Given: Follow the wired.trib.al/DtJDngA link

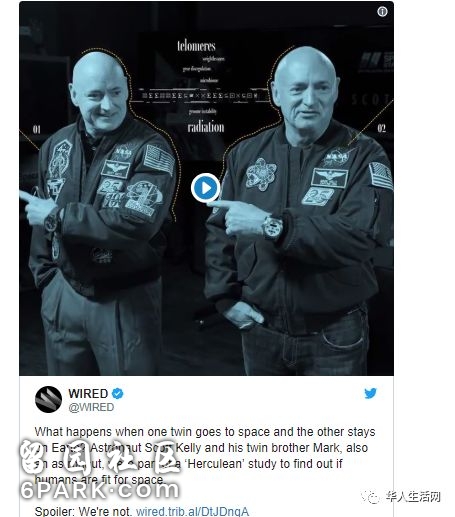Looking at the screenshot, I should coord(192,512).
